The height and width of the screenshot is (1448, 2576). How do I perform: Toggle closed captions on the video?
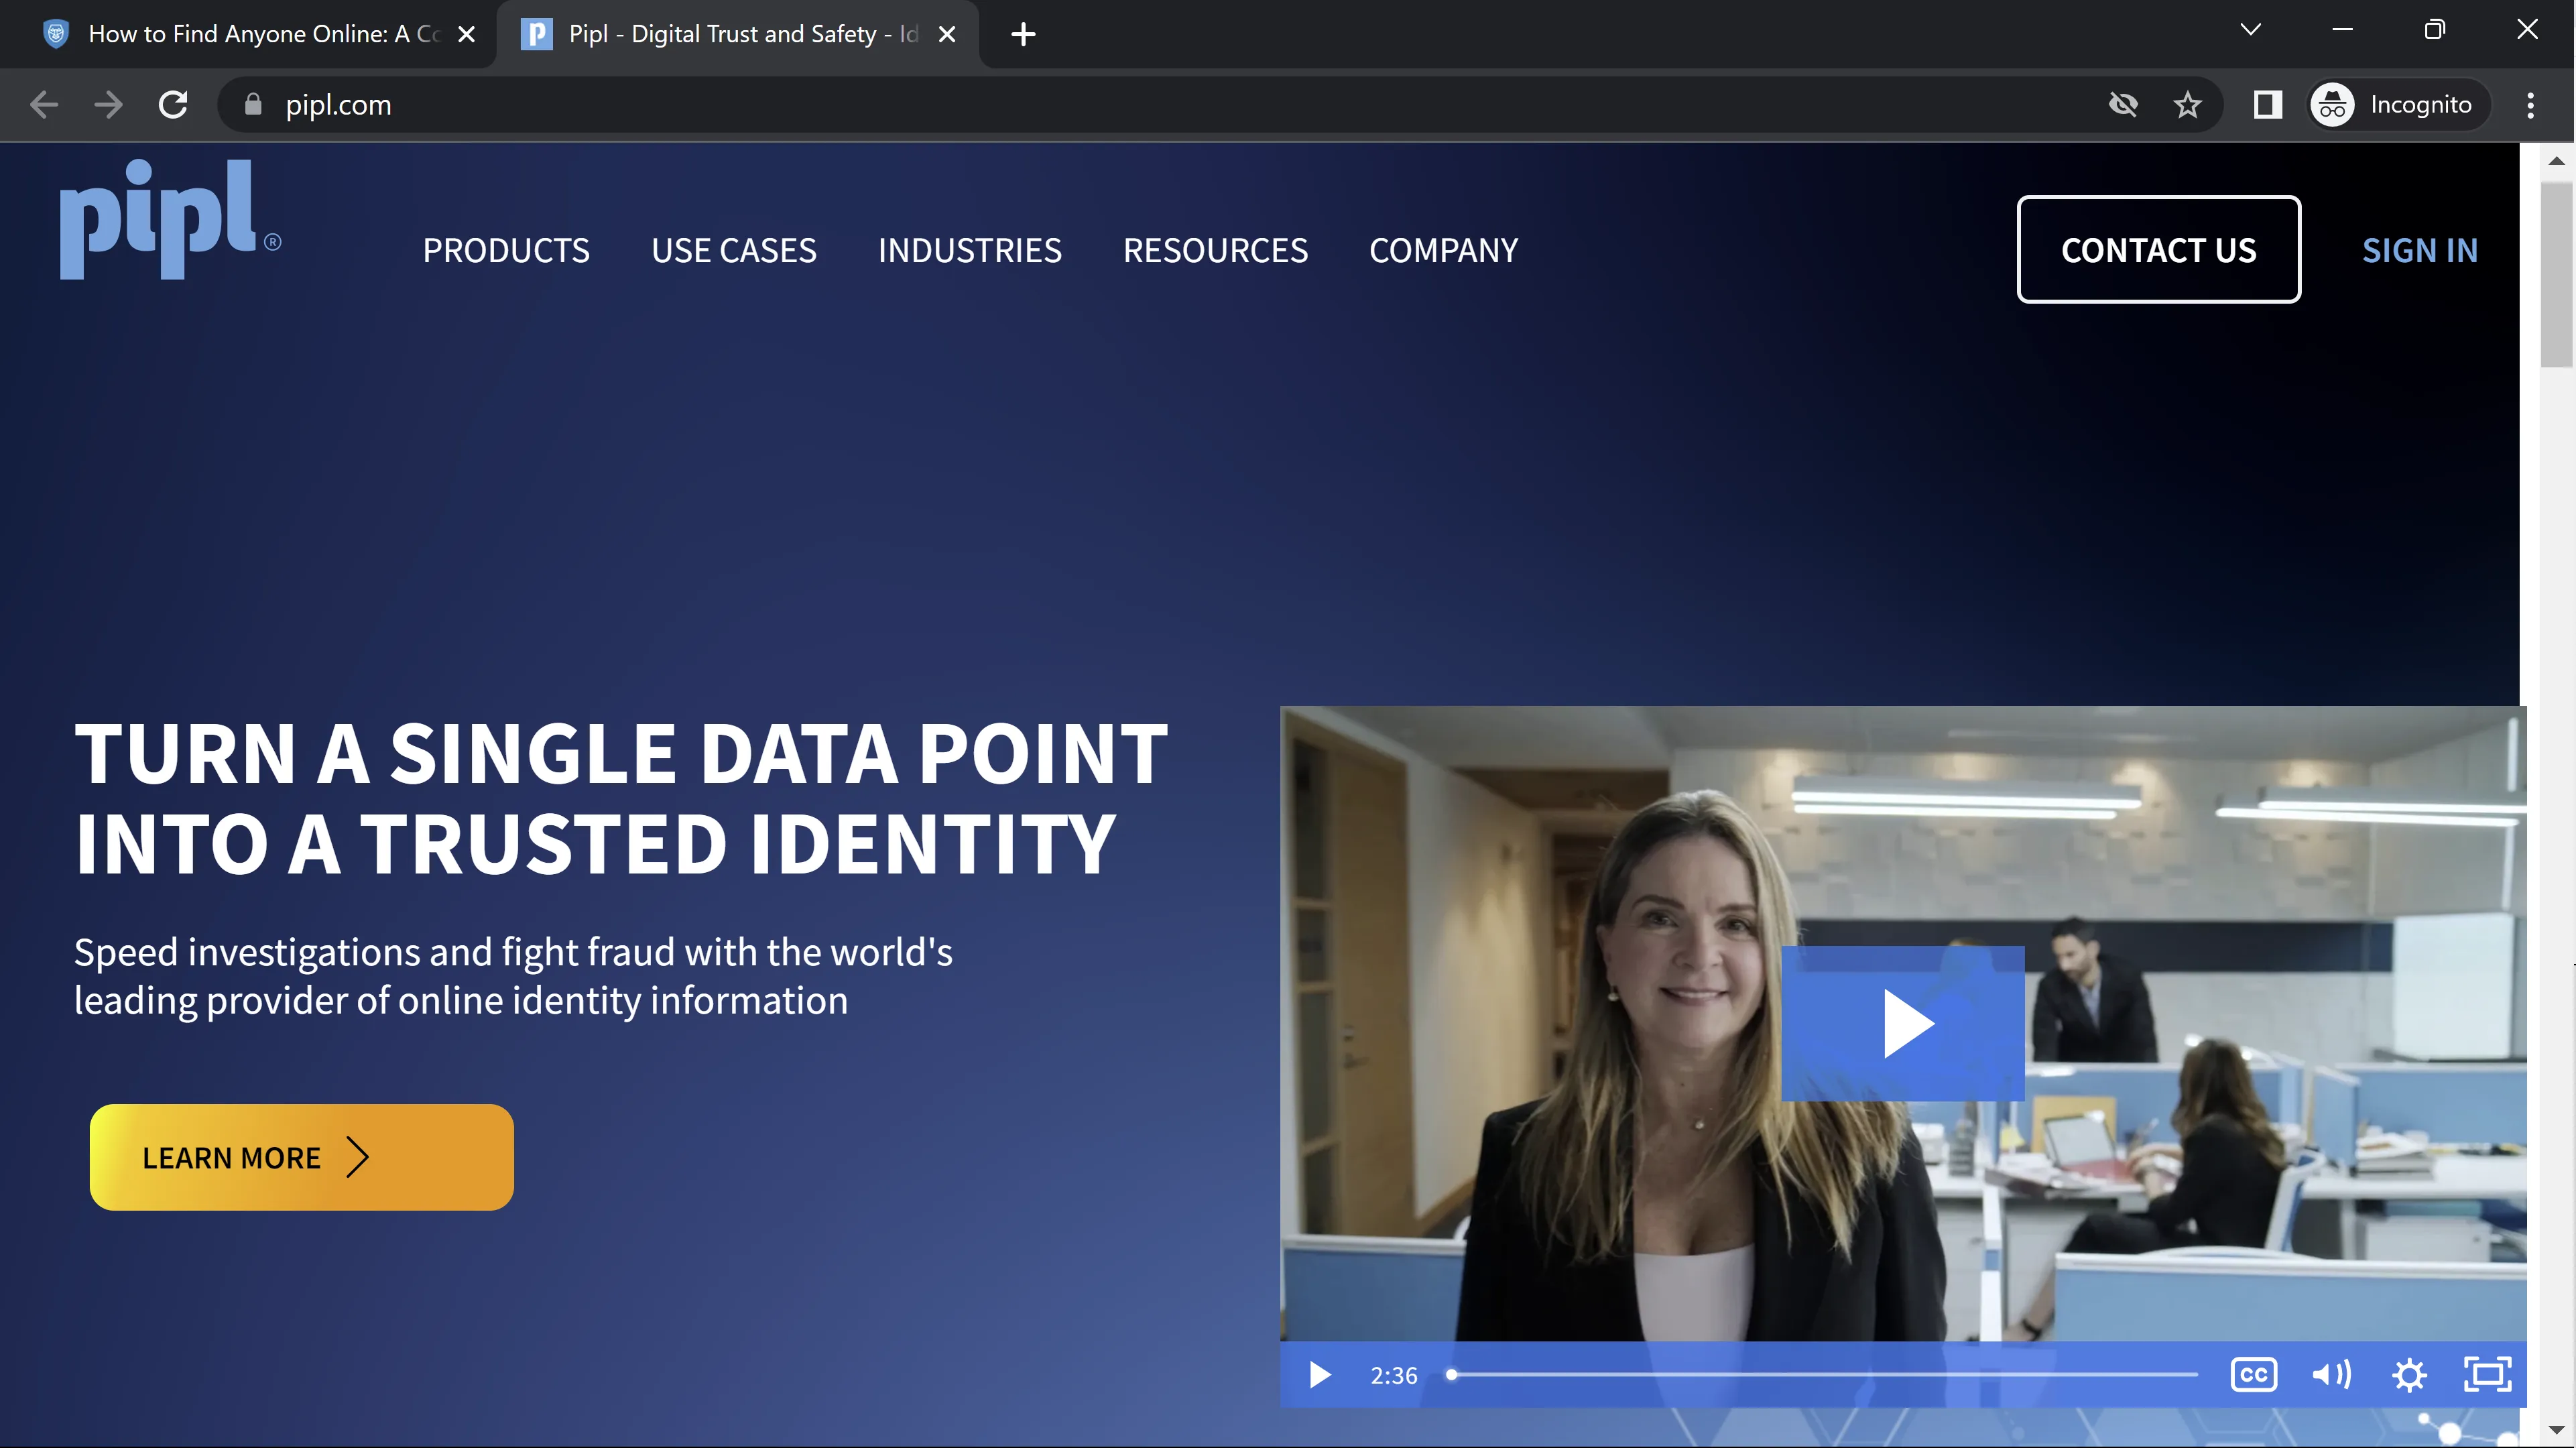click(x=2253, y=1374)
